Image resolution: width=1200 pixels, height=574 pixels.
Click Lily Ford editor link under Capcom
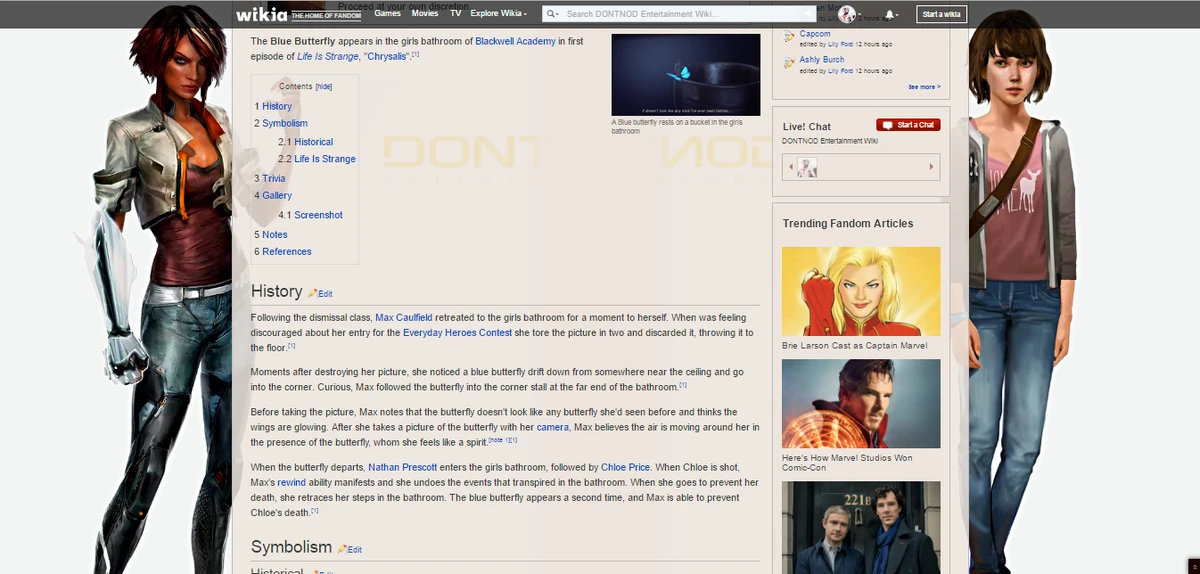(x=840, y=44)
